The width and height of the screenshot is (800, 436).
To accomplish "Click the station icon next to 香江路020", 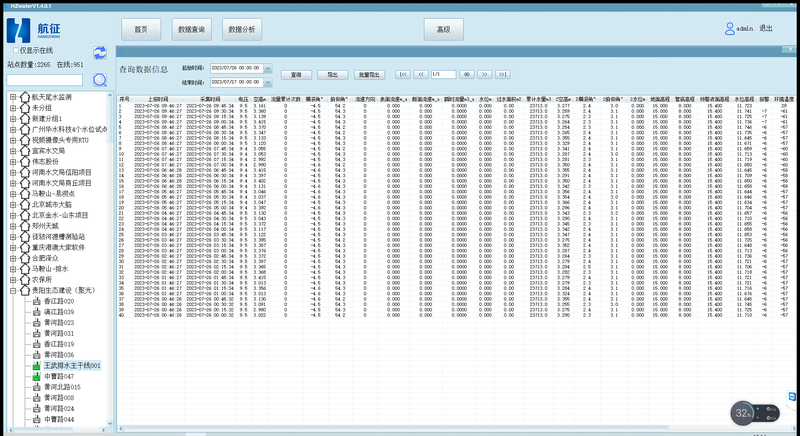I will click(37, 301).
